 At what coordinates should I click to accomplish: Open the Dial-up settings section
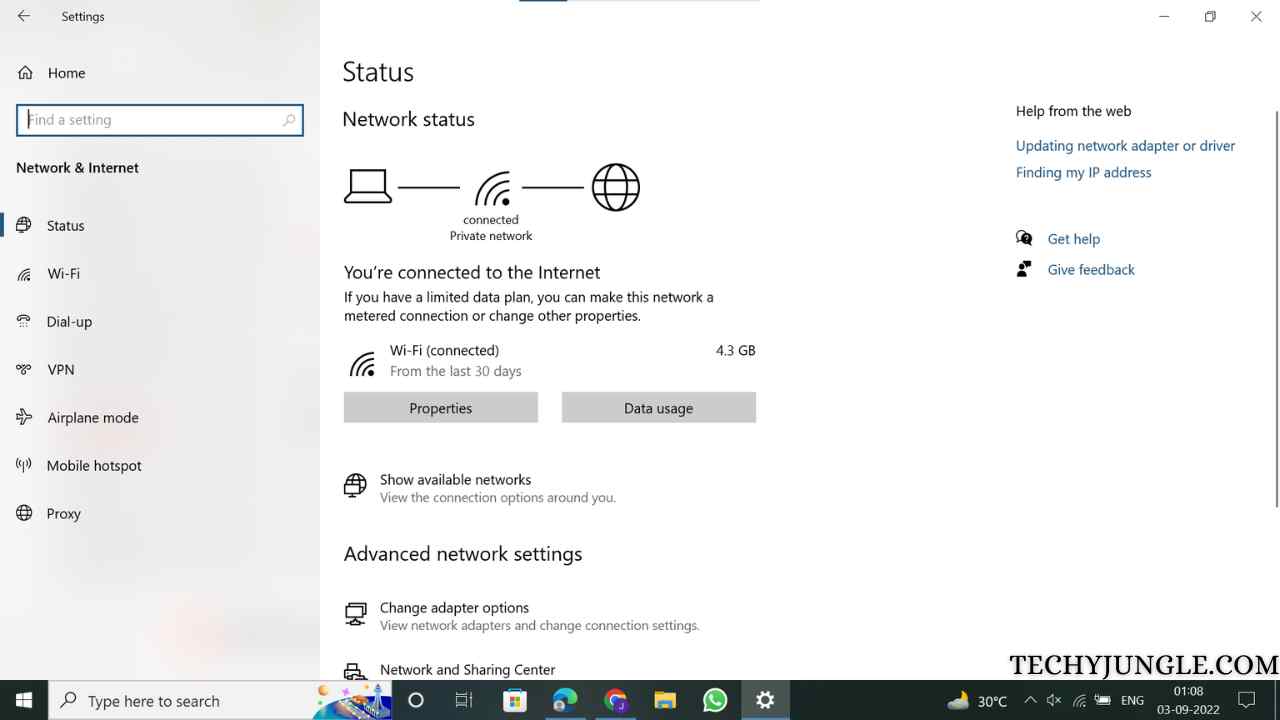tap(69, 322)
